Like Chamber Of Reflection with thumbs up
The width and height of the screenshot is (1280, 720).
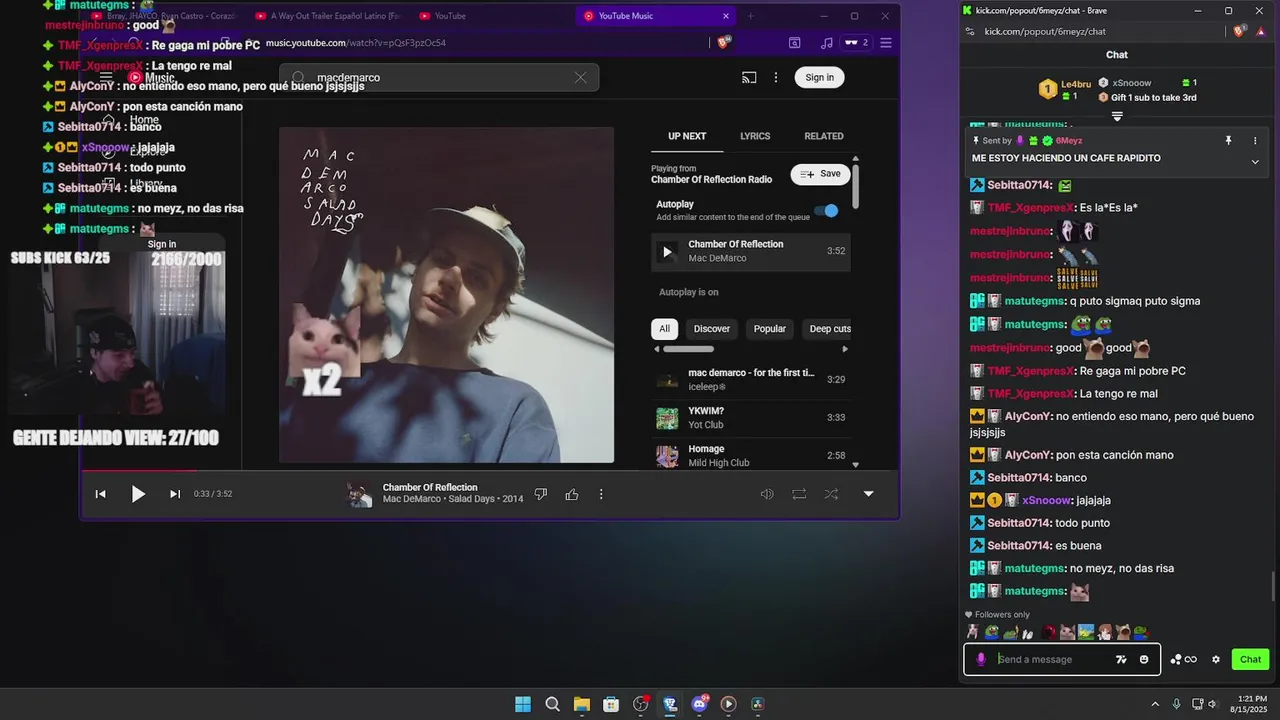click(572, 494)
